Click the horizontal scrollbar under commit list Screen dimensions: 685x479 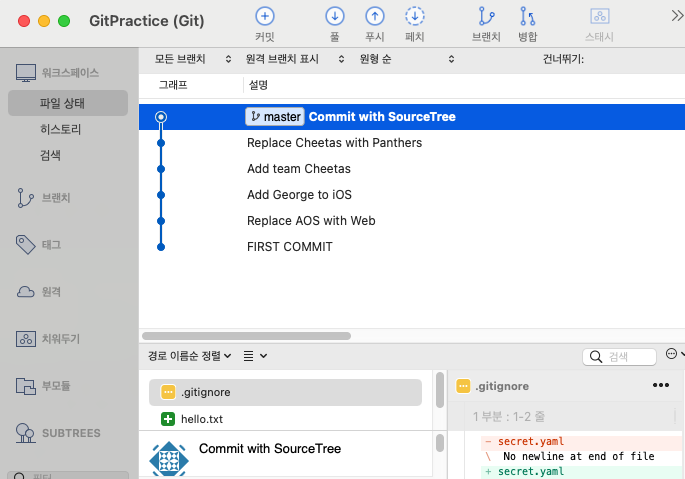pos(246,336)
